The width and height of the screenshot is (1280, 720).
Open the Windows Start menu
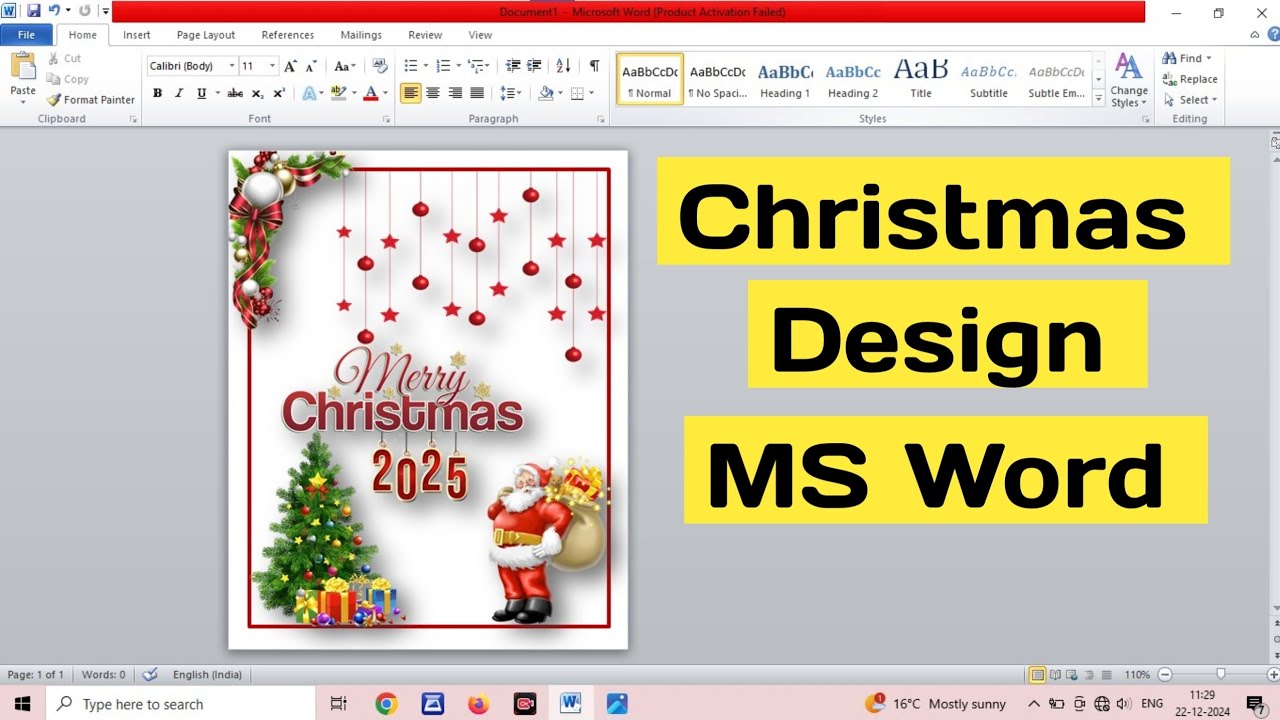coord(22,704)
